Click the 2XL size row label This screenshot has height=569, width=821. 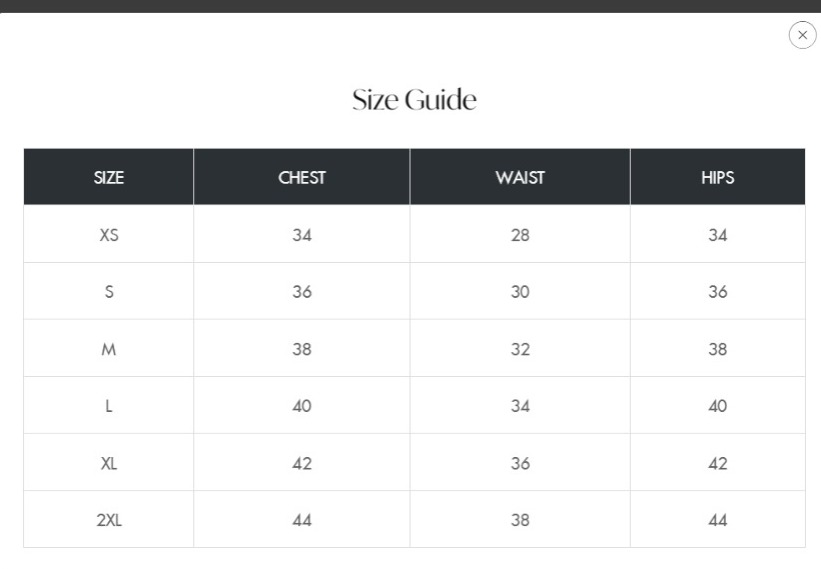109,520
